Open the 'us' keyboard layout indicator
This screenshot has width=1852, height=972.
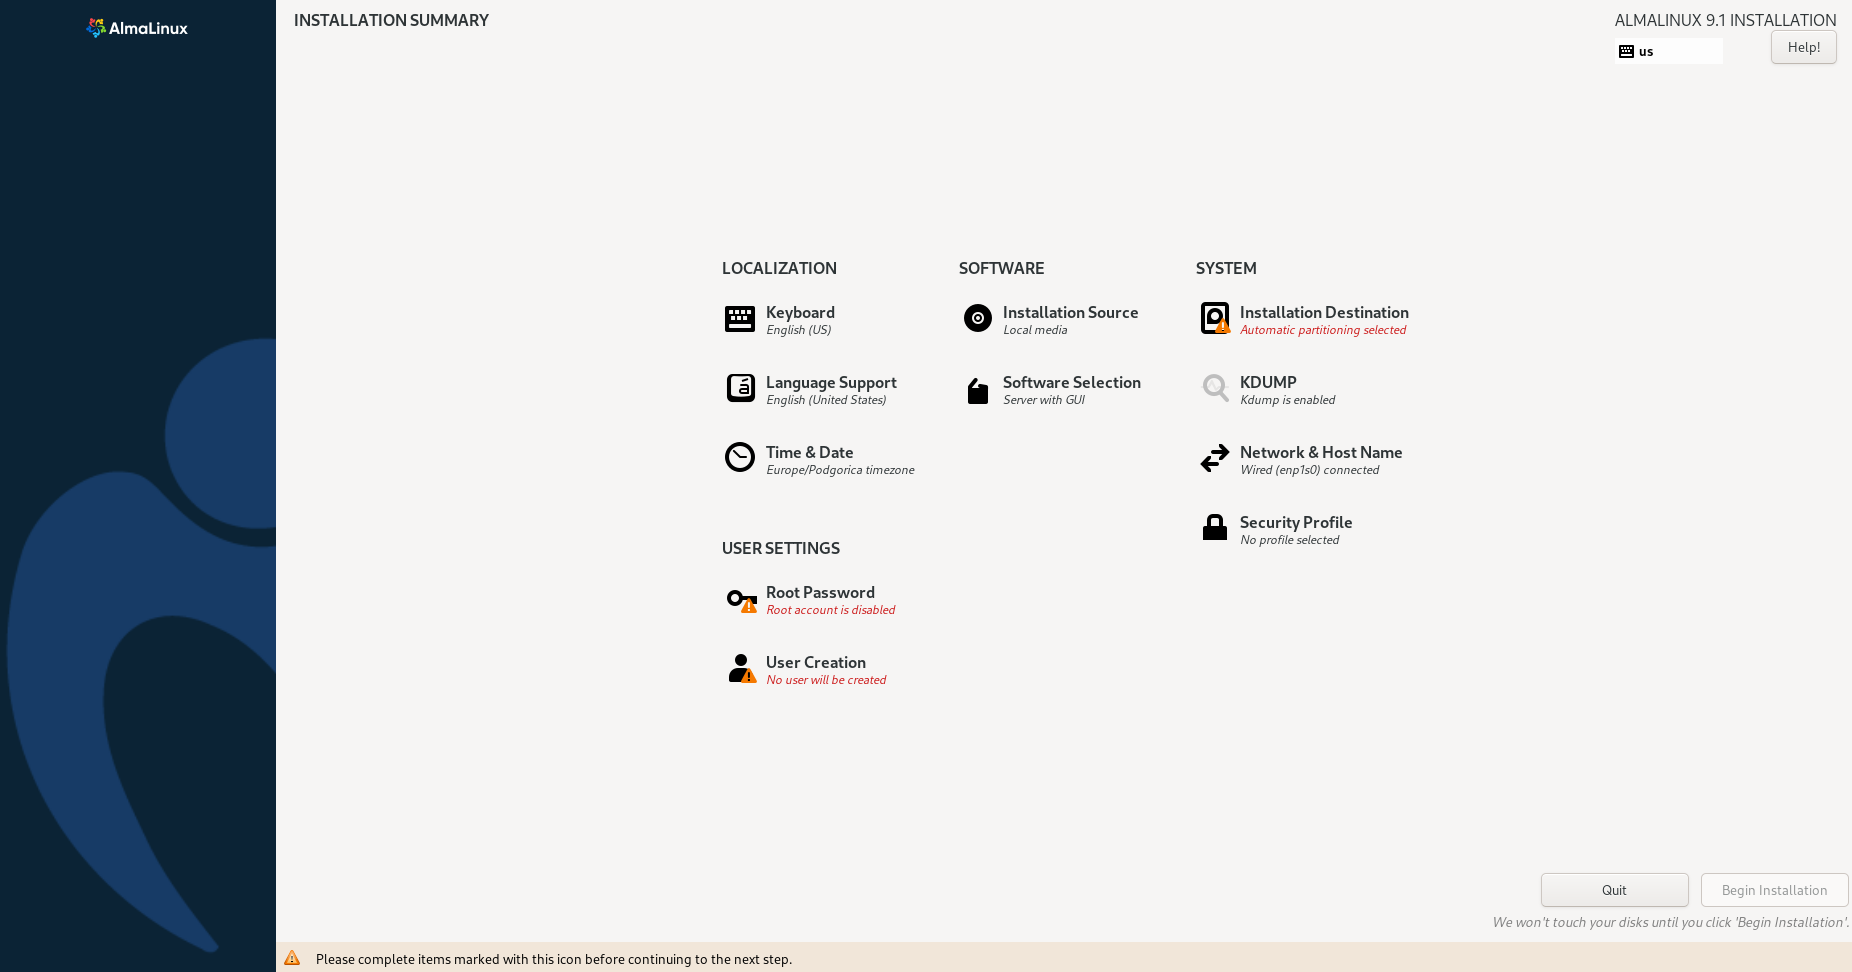[x=1668, y=51]
